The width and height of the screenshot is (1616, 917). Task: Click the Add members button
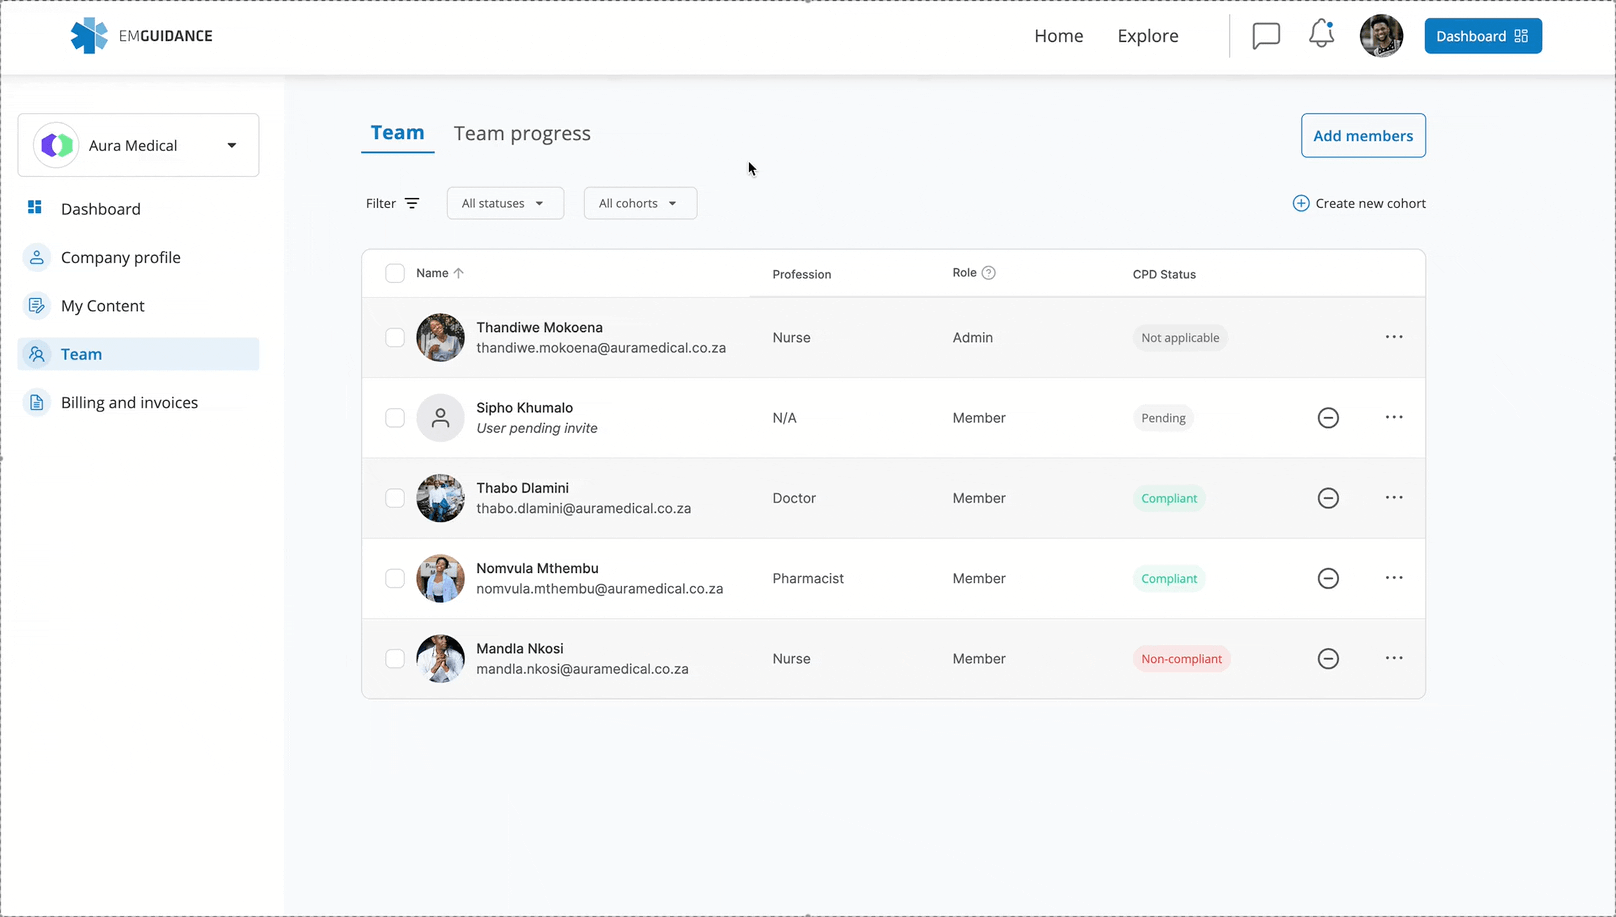[1362, 136]
